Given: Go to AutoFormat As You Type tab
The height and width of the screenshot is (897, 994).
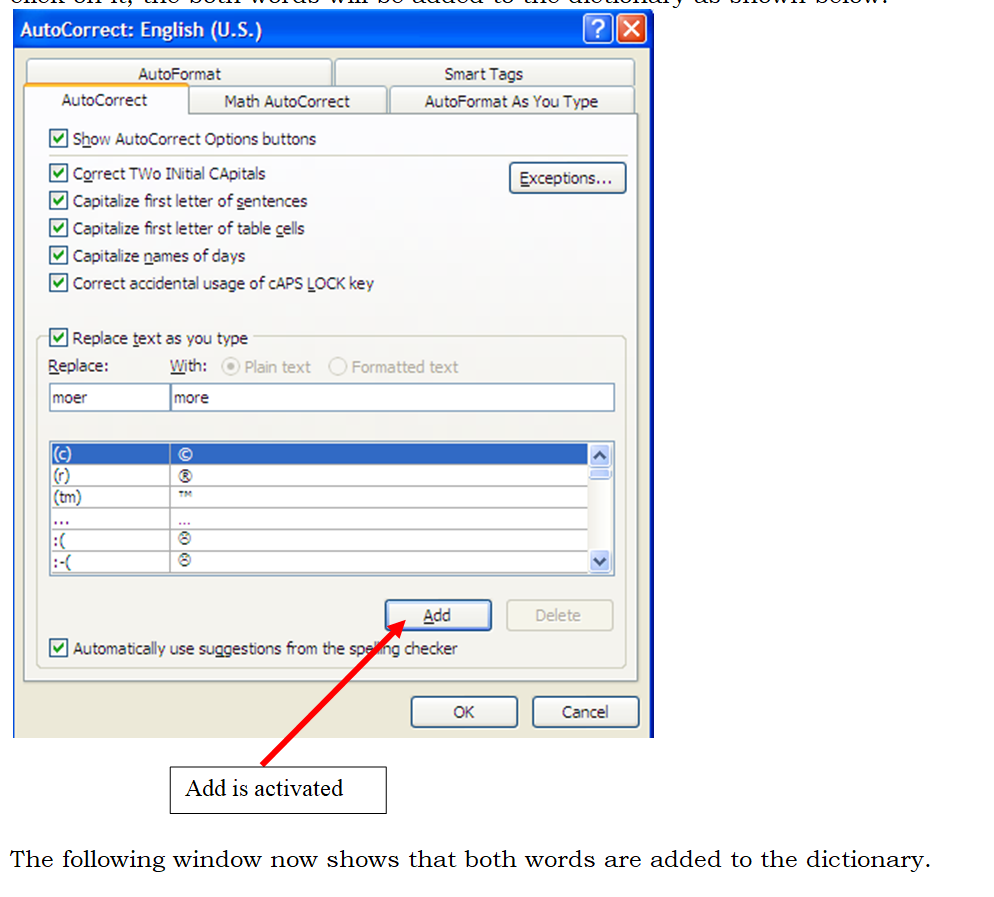Looking at the screenshot, I should pyautogui.click(x=511, y=101).
